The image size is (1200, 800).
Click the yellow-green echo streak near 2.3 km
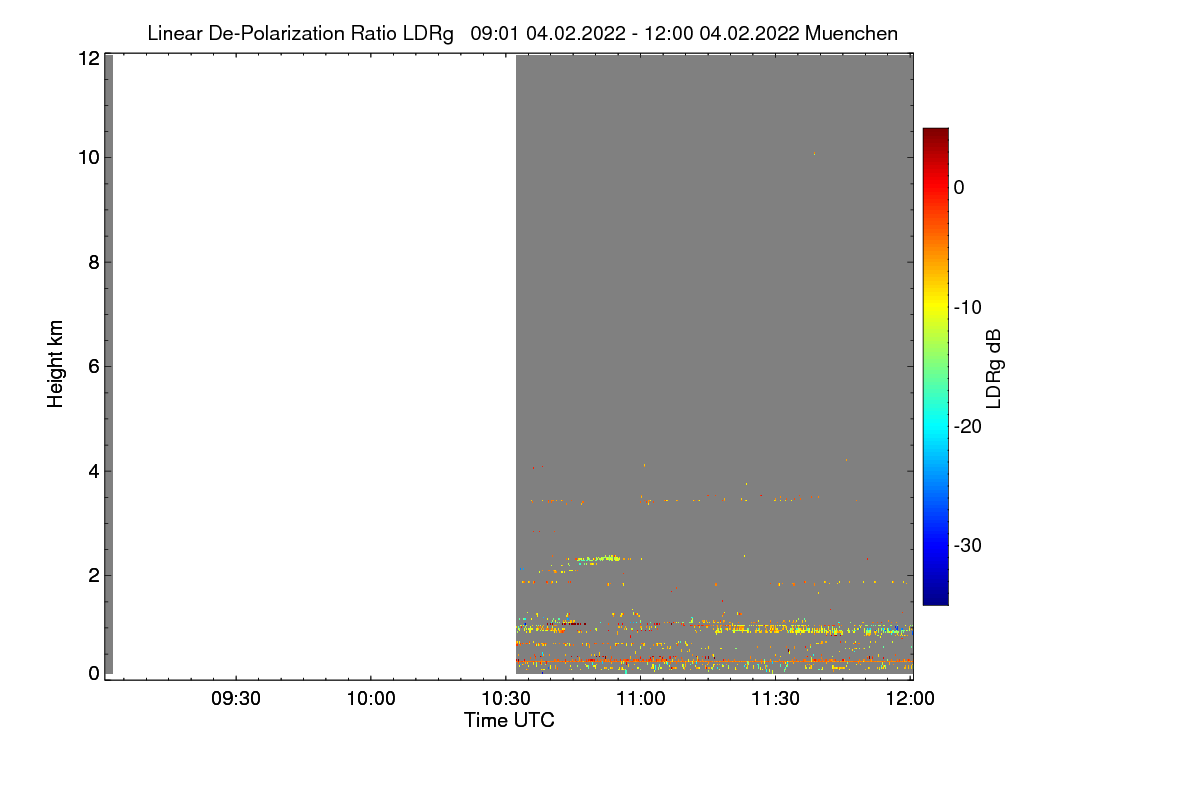[x=597, y=558]
